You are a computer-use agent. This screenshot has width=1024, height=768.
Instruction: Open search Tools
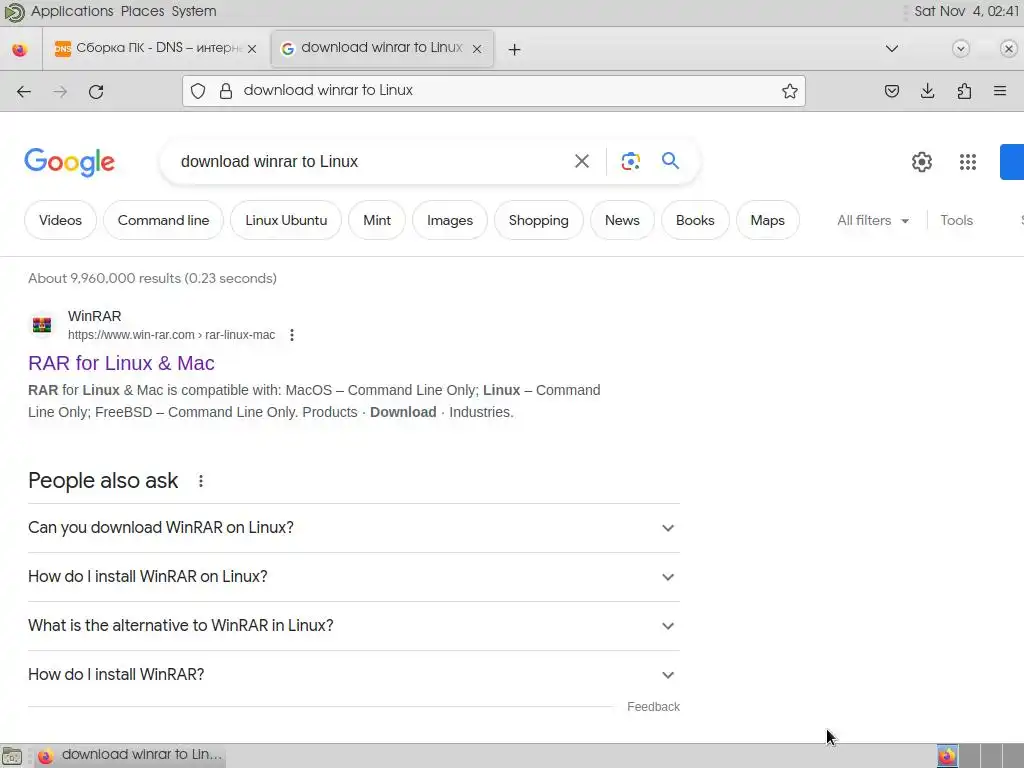[x=956, y=221]
